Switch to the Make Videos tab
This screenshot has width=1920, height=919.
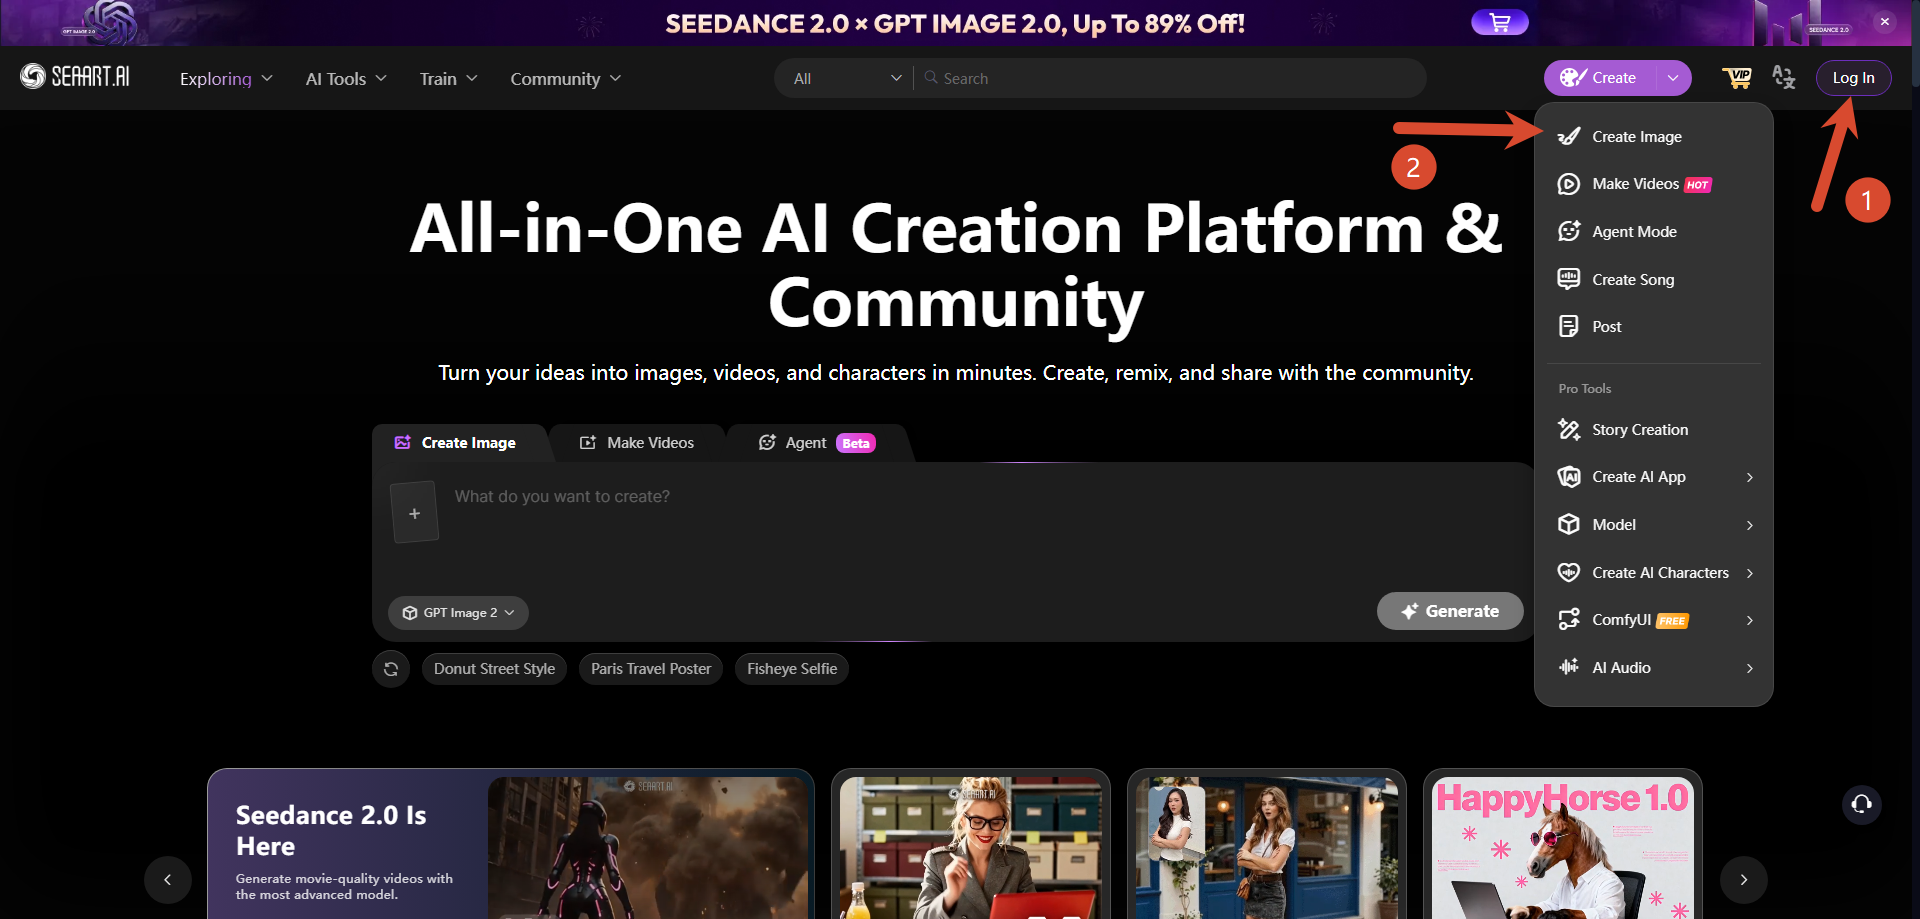click(x=637, y=443)
